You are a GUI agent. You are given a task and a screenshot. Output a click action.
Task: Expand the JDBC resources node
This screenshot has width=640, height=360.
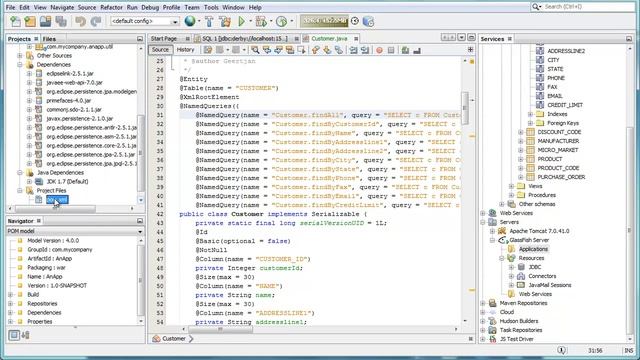tap(511, 267)
